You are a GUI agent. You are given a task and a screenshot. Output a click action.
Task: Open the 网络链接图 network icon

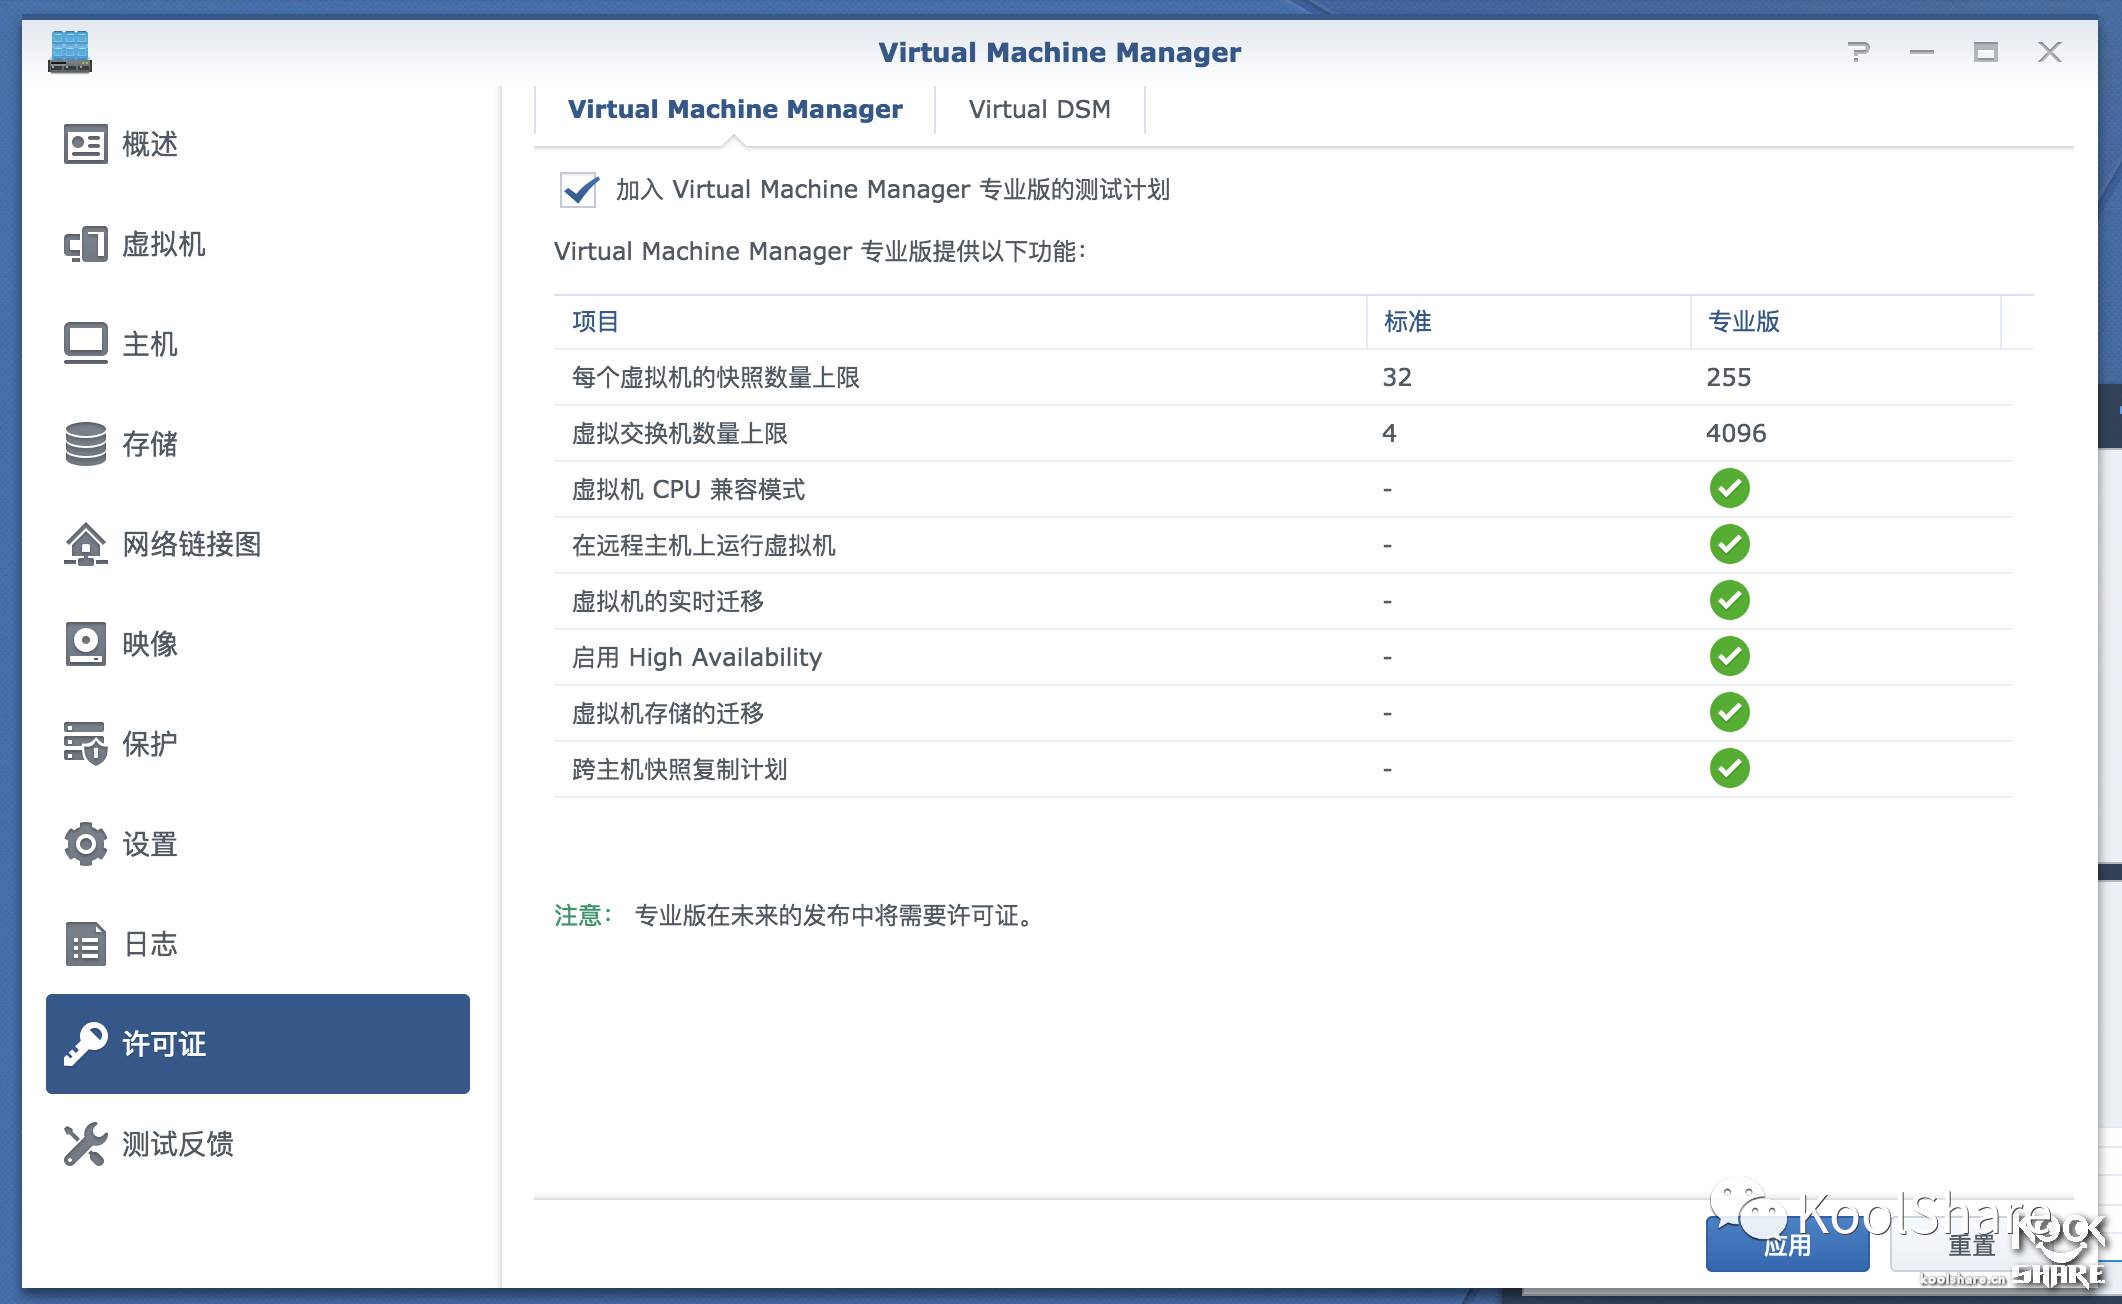[x=85, y=544]
